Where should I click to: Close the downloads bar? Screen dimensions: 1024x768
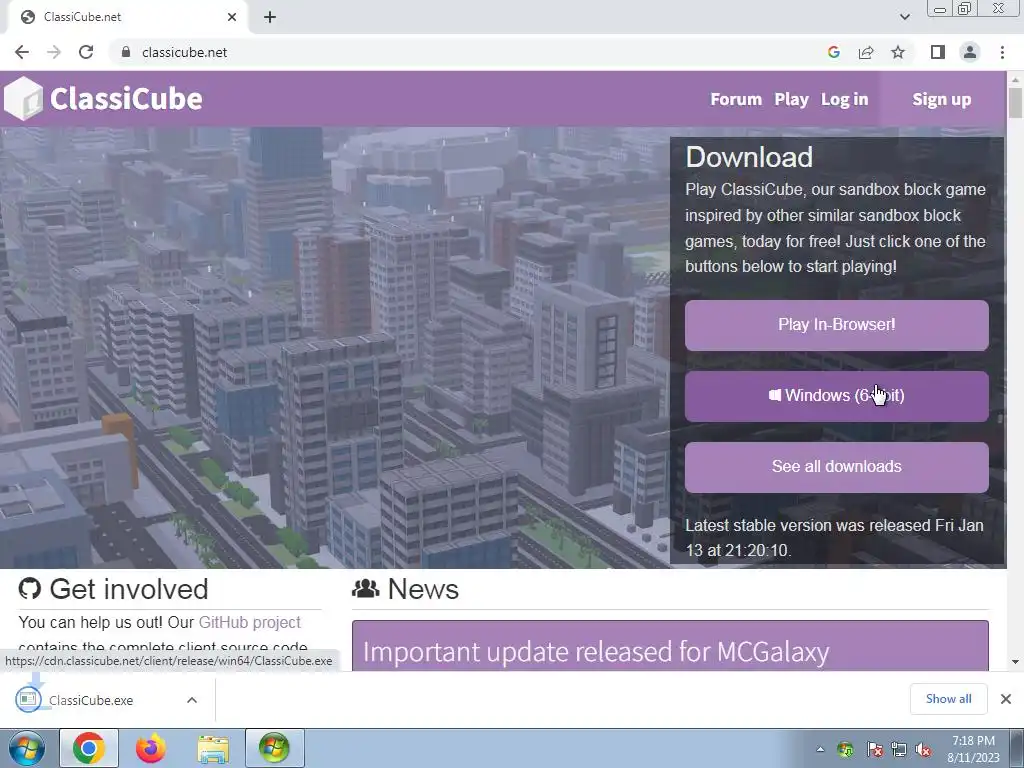click(1006, 699)
